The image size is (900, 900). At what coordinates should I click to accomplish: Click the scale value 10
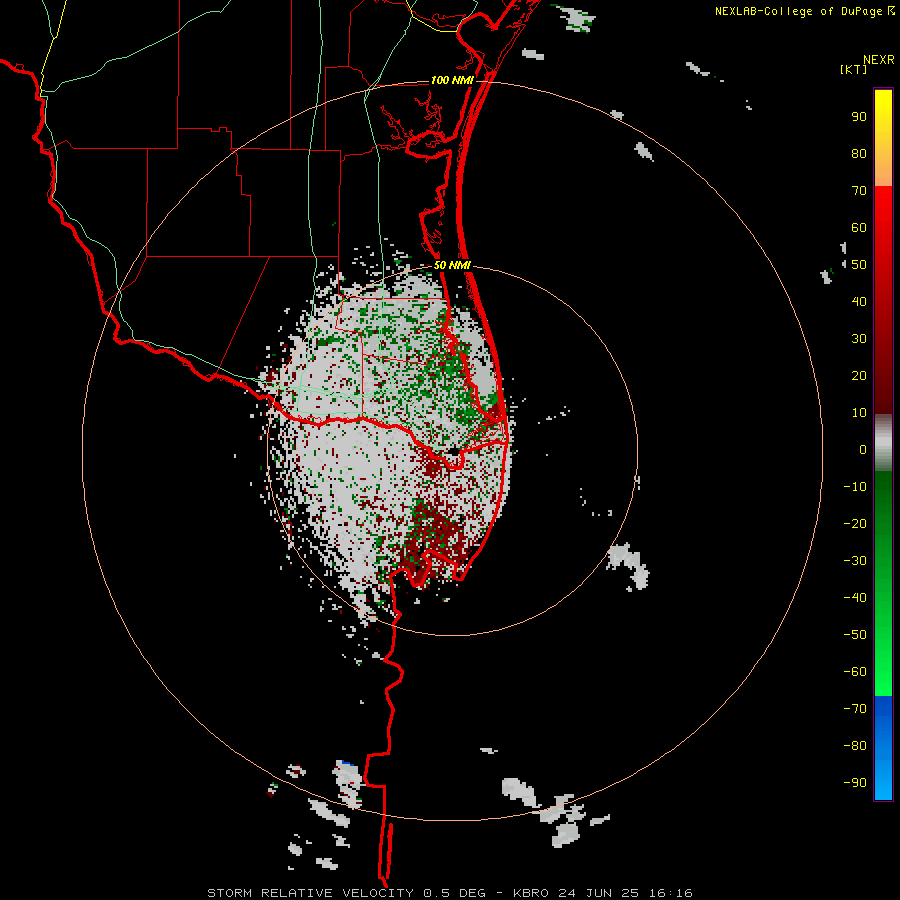pyautogui.click(x=859, y=413)
